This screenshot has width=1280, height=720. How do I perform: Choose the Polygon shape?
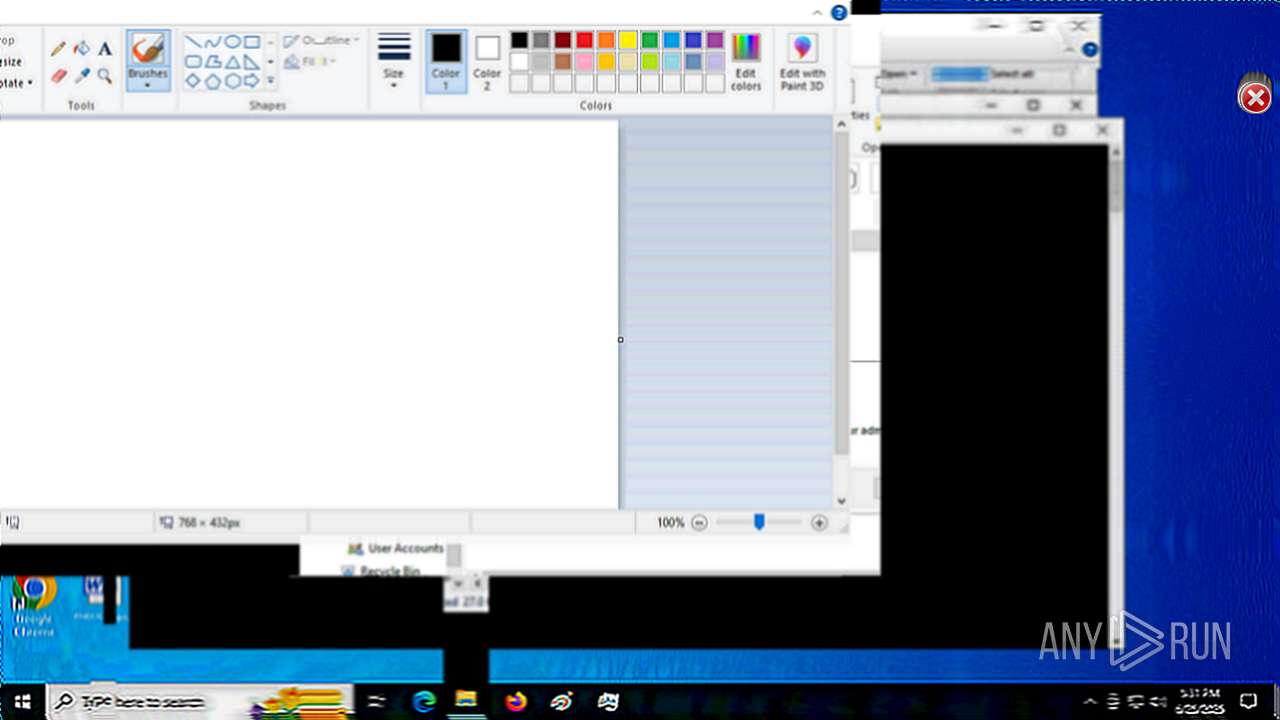pyautogui.click(x=212, y=62)
